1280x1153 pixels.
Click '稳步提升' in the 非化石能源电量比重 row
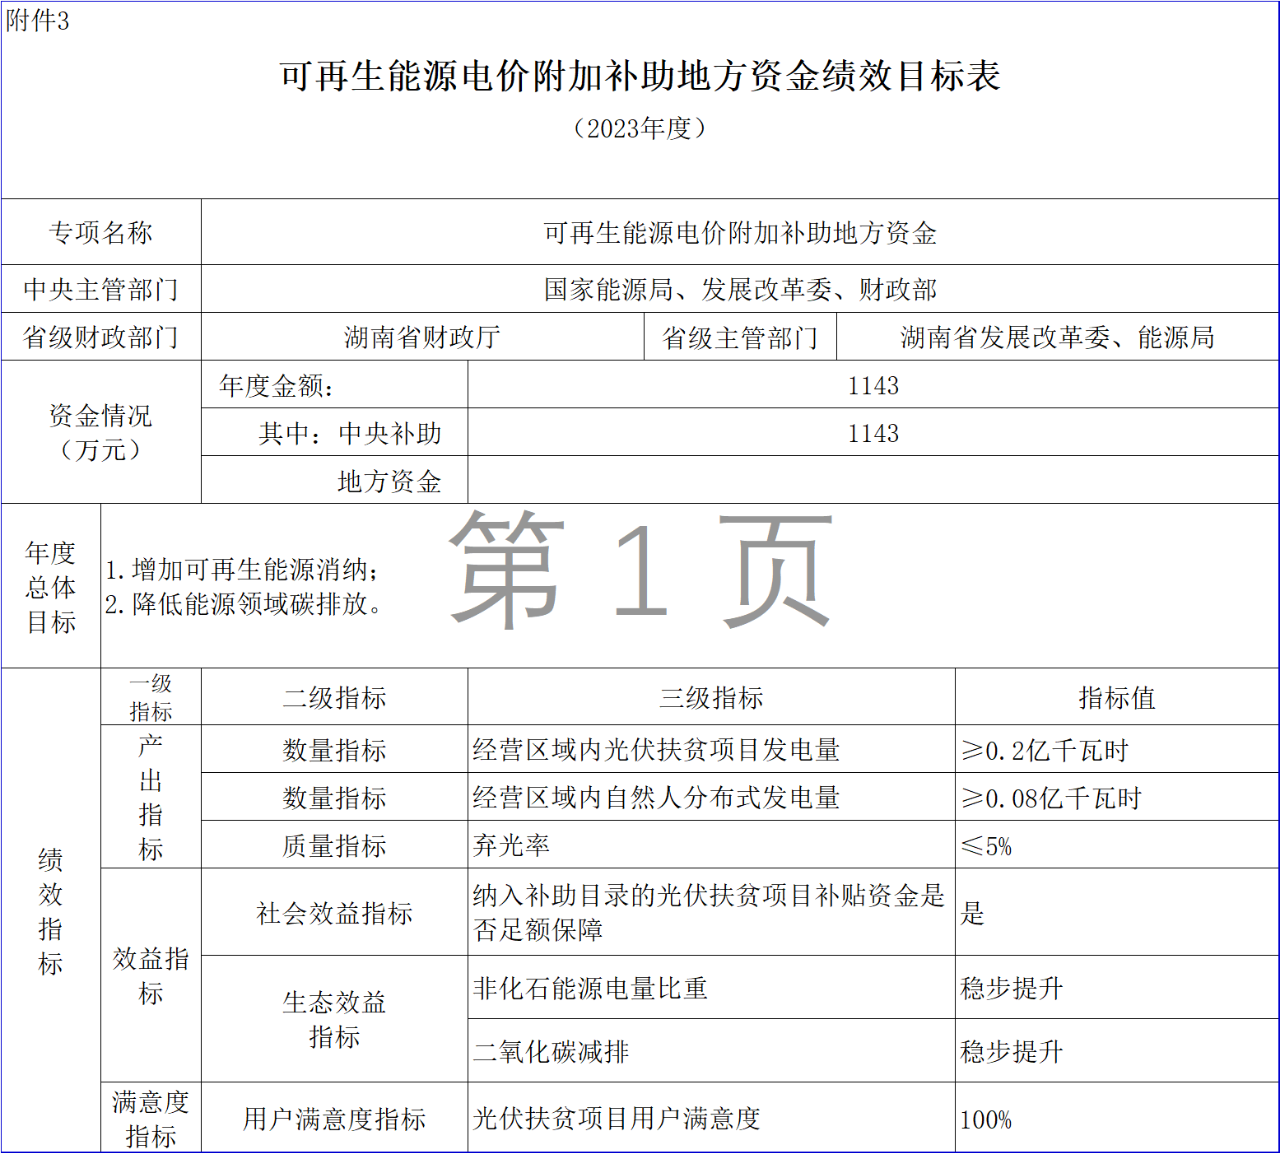pos(1117,987)
